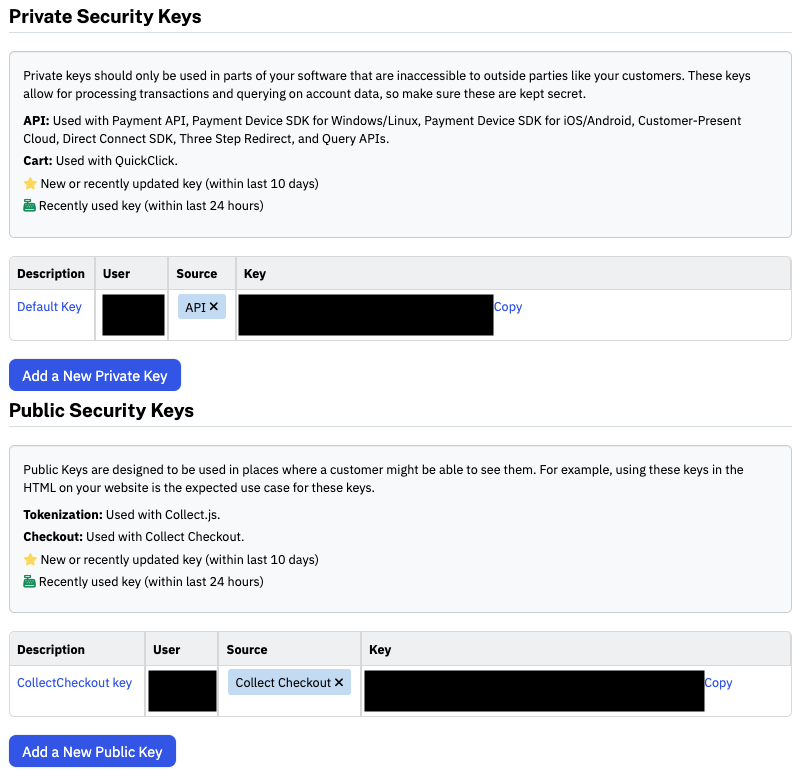Select the API source tag label
807x782 pixels.
coord(196,307)
